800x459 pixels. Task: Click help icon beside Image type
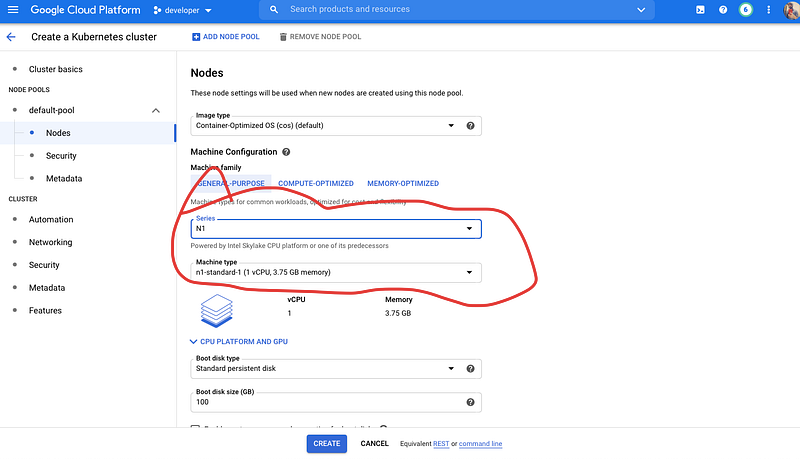(x=470, y=125)
